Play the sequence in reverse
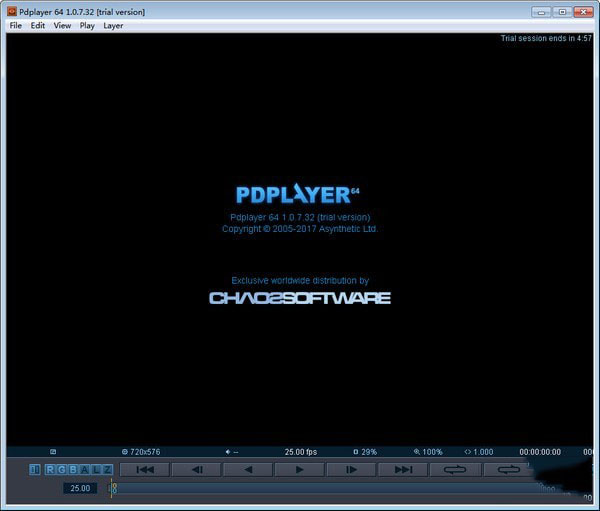 tap(248, 469)
